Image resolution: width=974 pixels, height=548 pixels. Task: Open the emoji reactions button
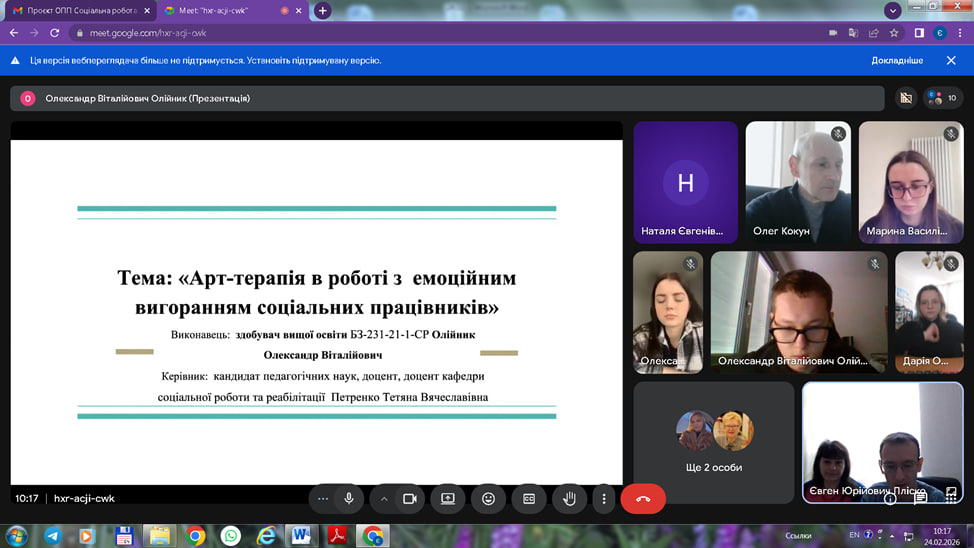point(488,498)
